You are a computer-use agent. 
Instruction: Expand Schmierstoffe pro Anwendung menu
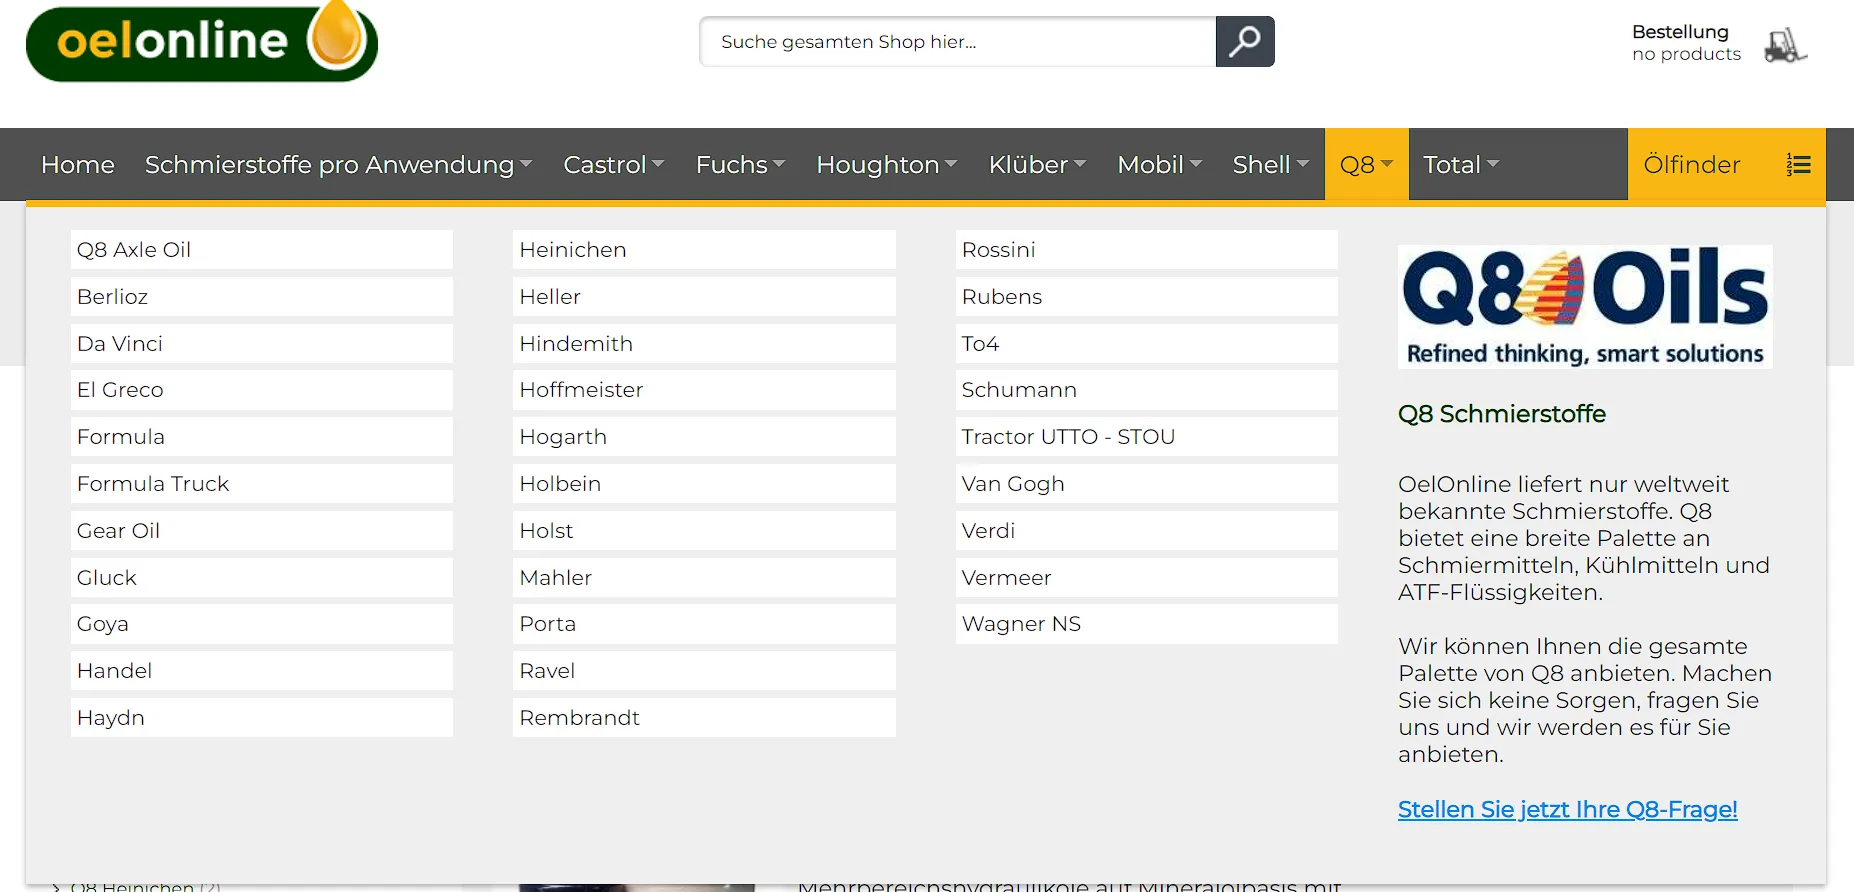coord(338,165)
